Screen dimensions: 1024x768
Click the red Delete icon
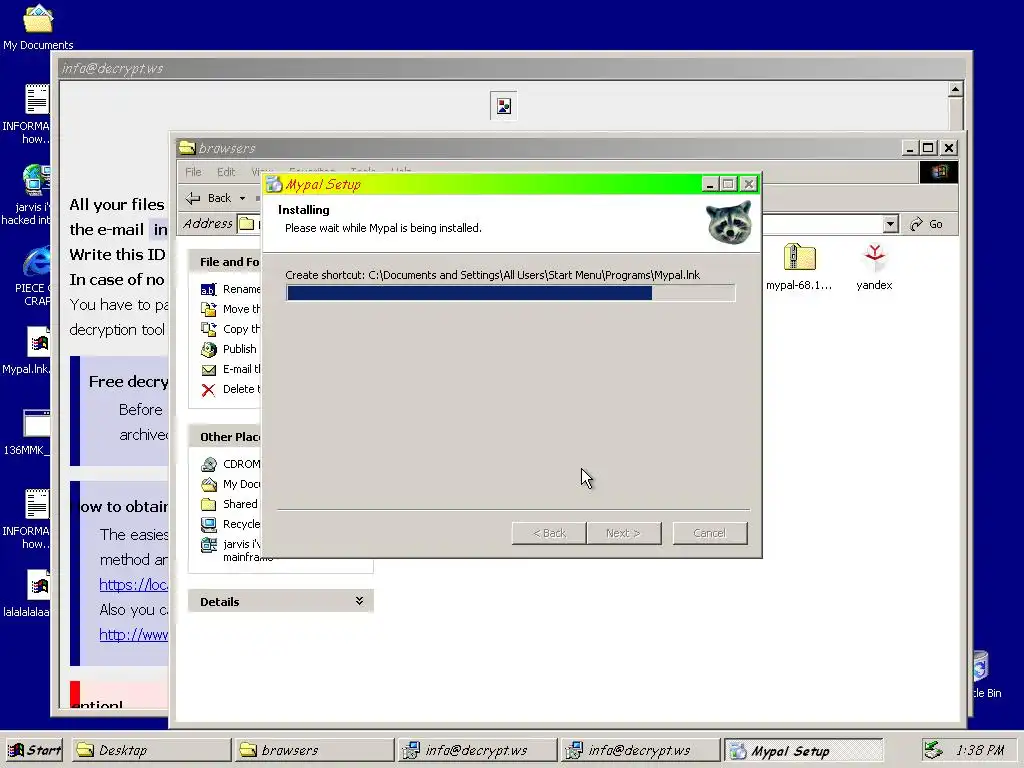pyautogui.click(x=208, y=390)
